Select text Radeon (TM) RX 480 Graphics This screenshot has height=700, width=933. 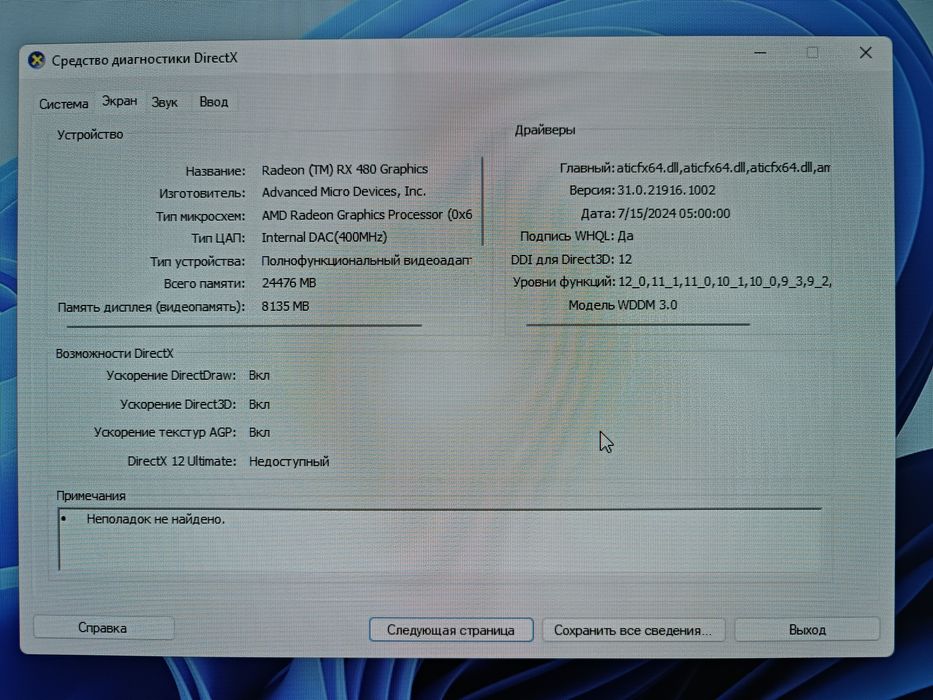pos(345,169)
